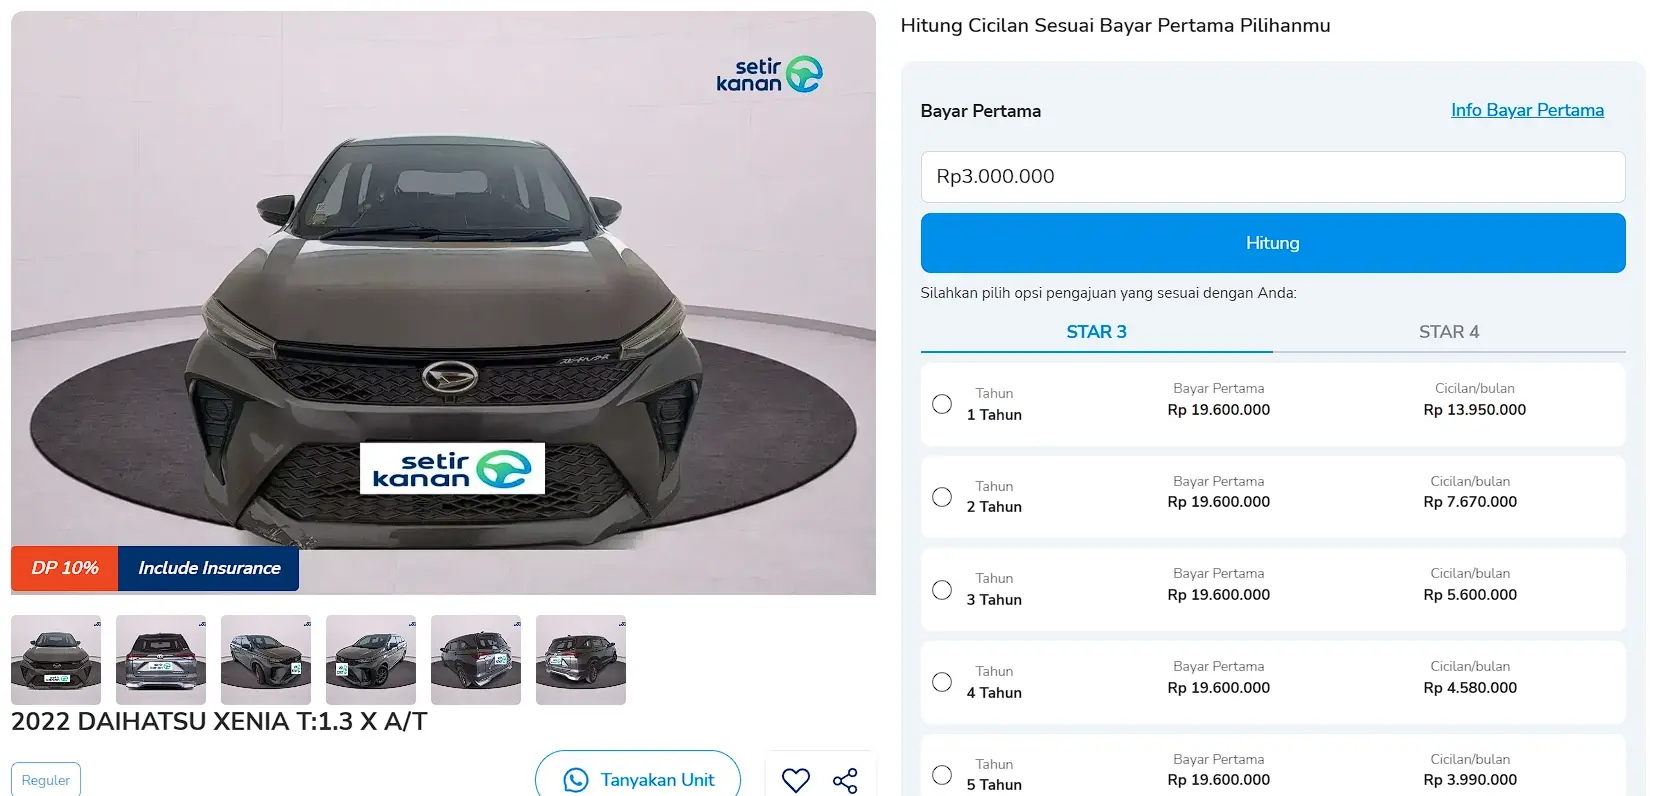Viewport: 1657px width, 796px height.
Task: Pick the 5 Tahun radio option
Action: tap(942, 775)
